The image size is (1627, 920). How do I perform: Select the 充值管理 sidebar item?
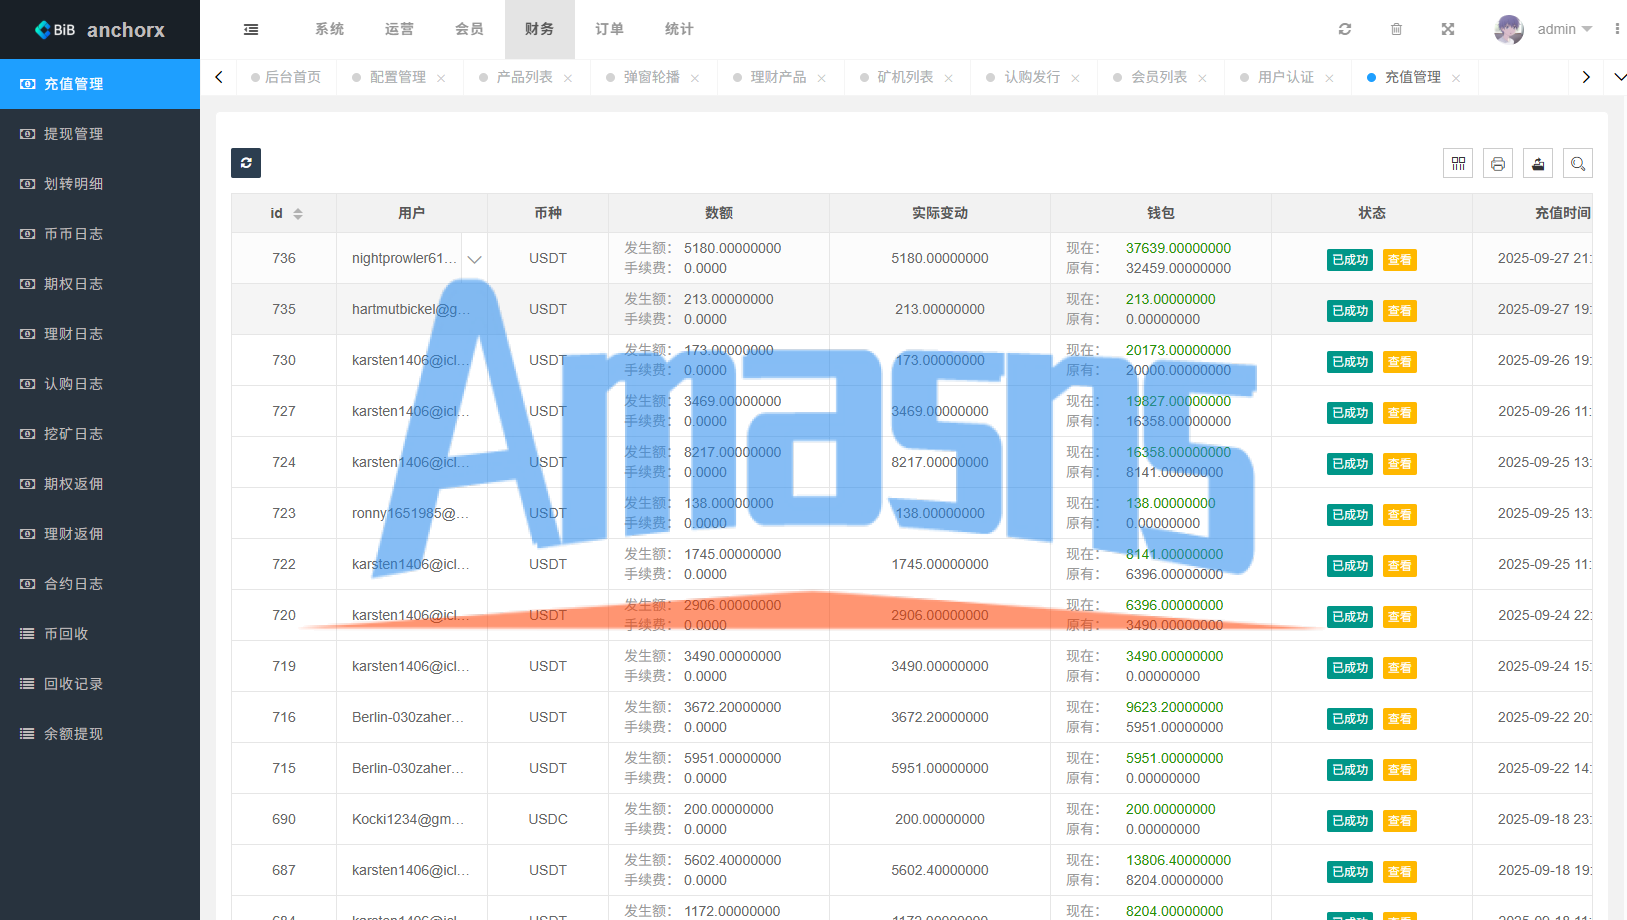click(x=100, y=84)
